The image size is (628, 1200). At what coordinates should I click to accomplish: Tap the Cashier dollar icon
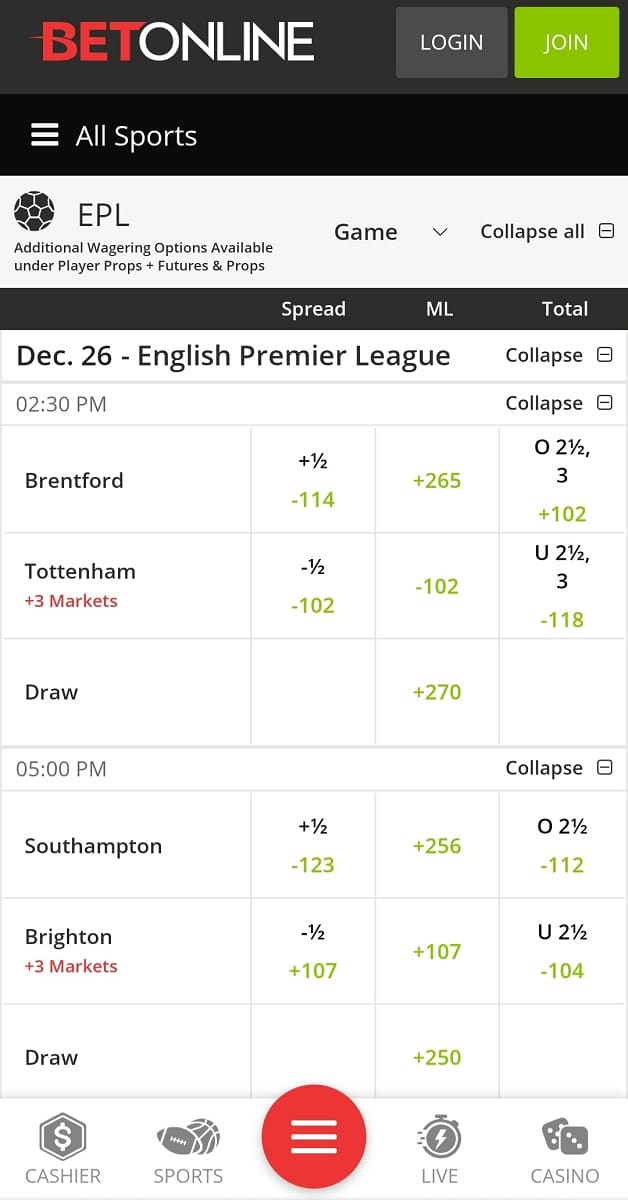click(63, 1138)
